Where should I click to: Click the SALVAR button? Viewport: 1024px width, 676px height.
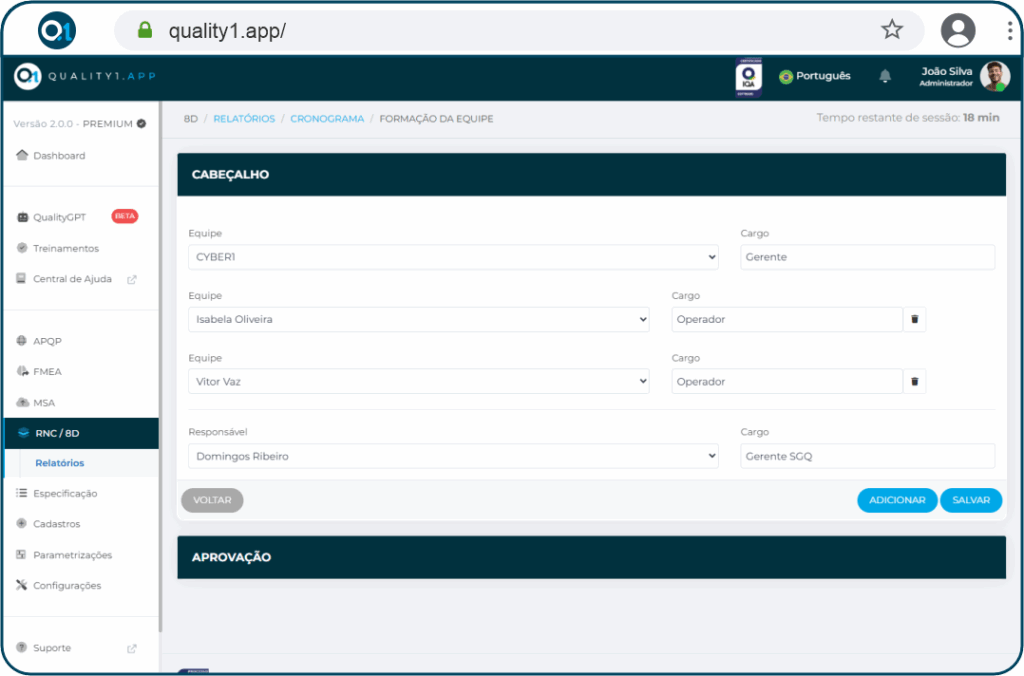click(970, 500)
